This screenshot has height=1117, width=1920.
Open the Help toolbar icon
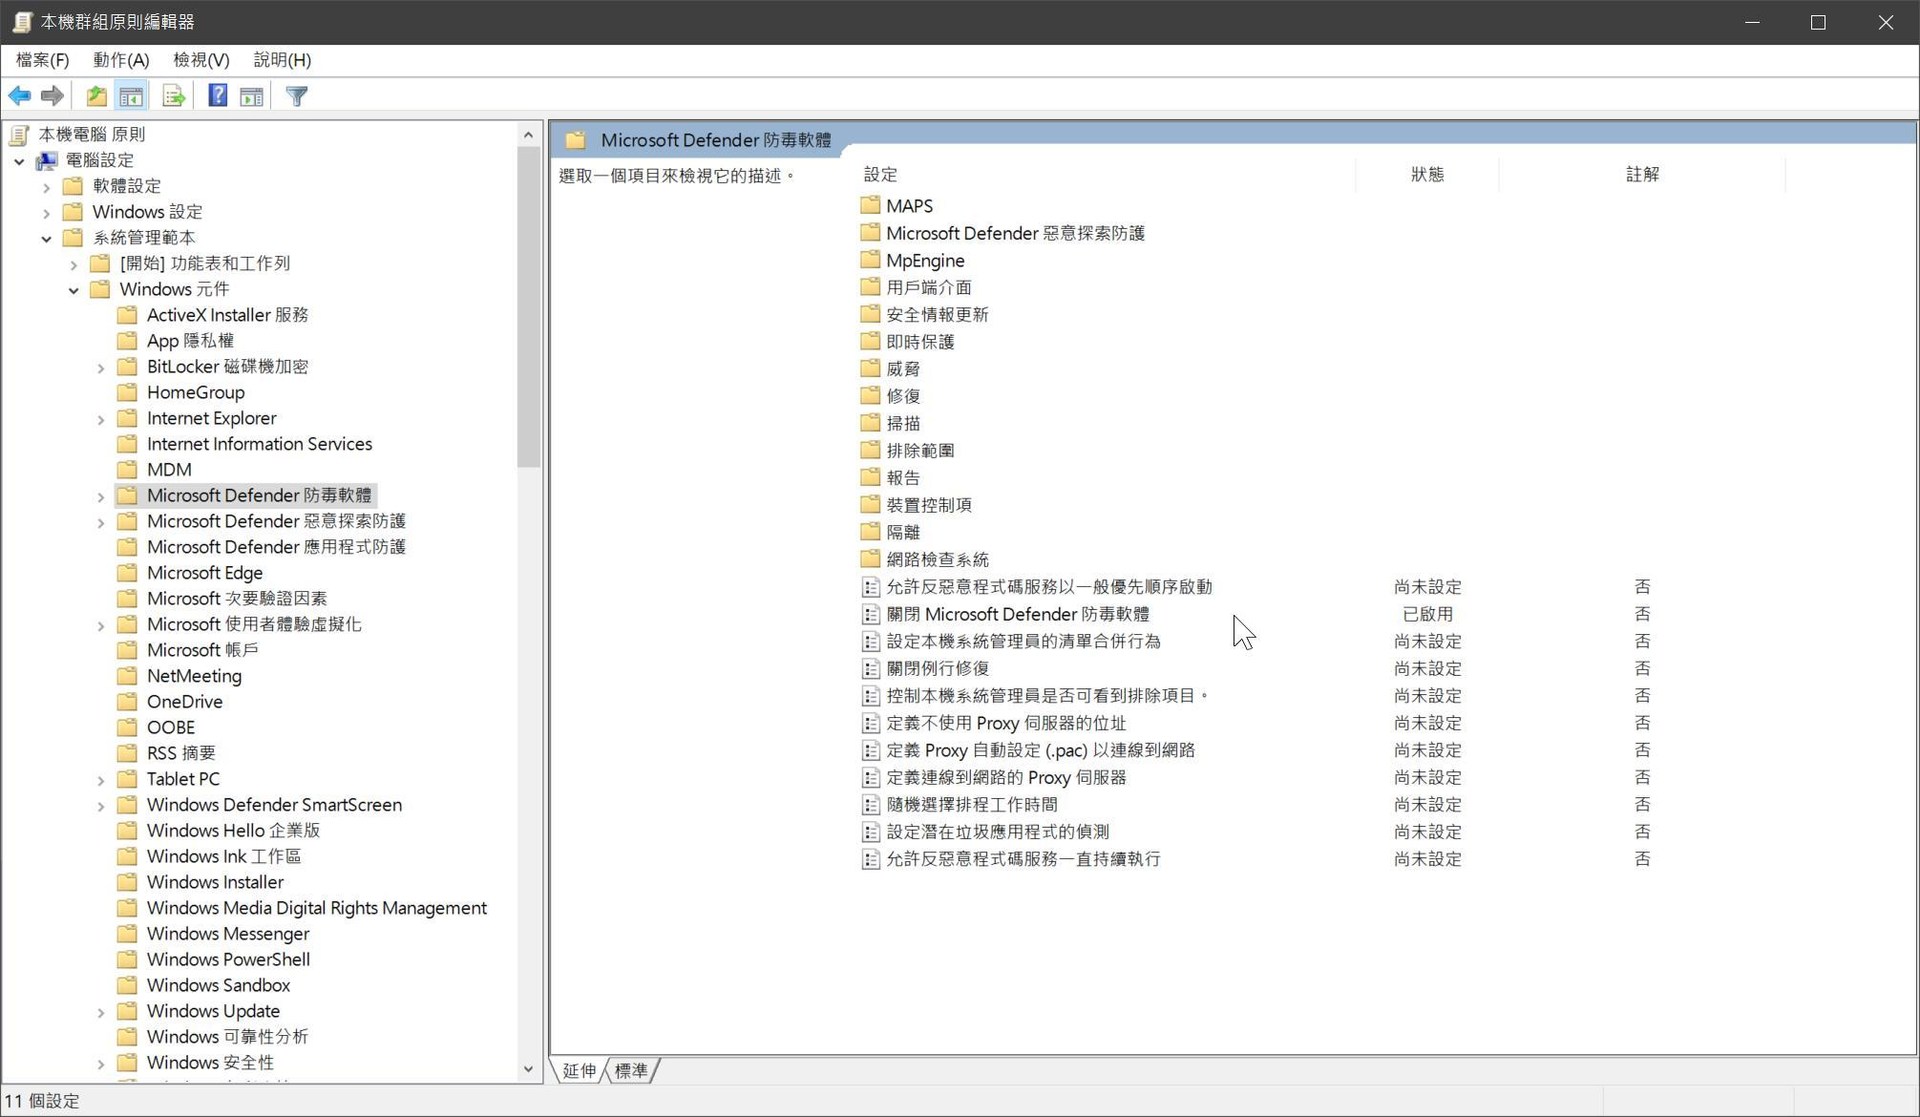pos(217,96)
